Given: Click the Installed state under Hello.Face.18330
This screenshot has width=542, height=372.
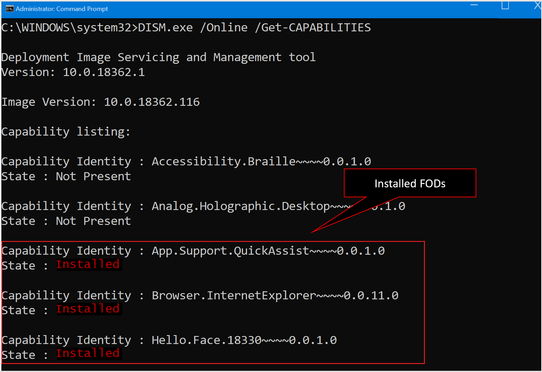Looking at the screenshot, I should tap(88, 353).
